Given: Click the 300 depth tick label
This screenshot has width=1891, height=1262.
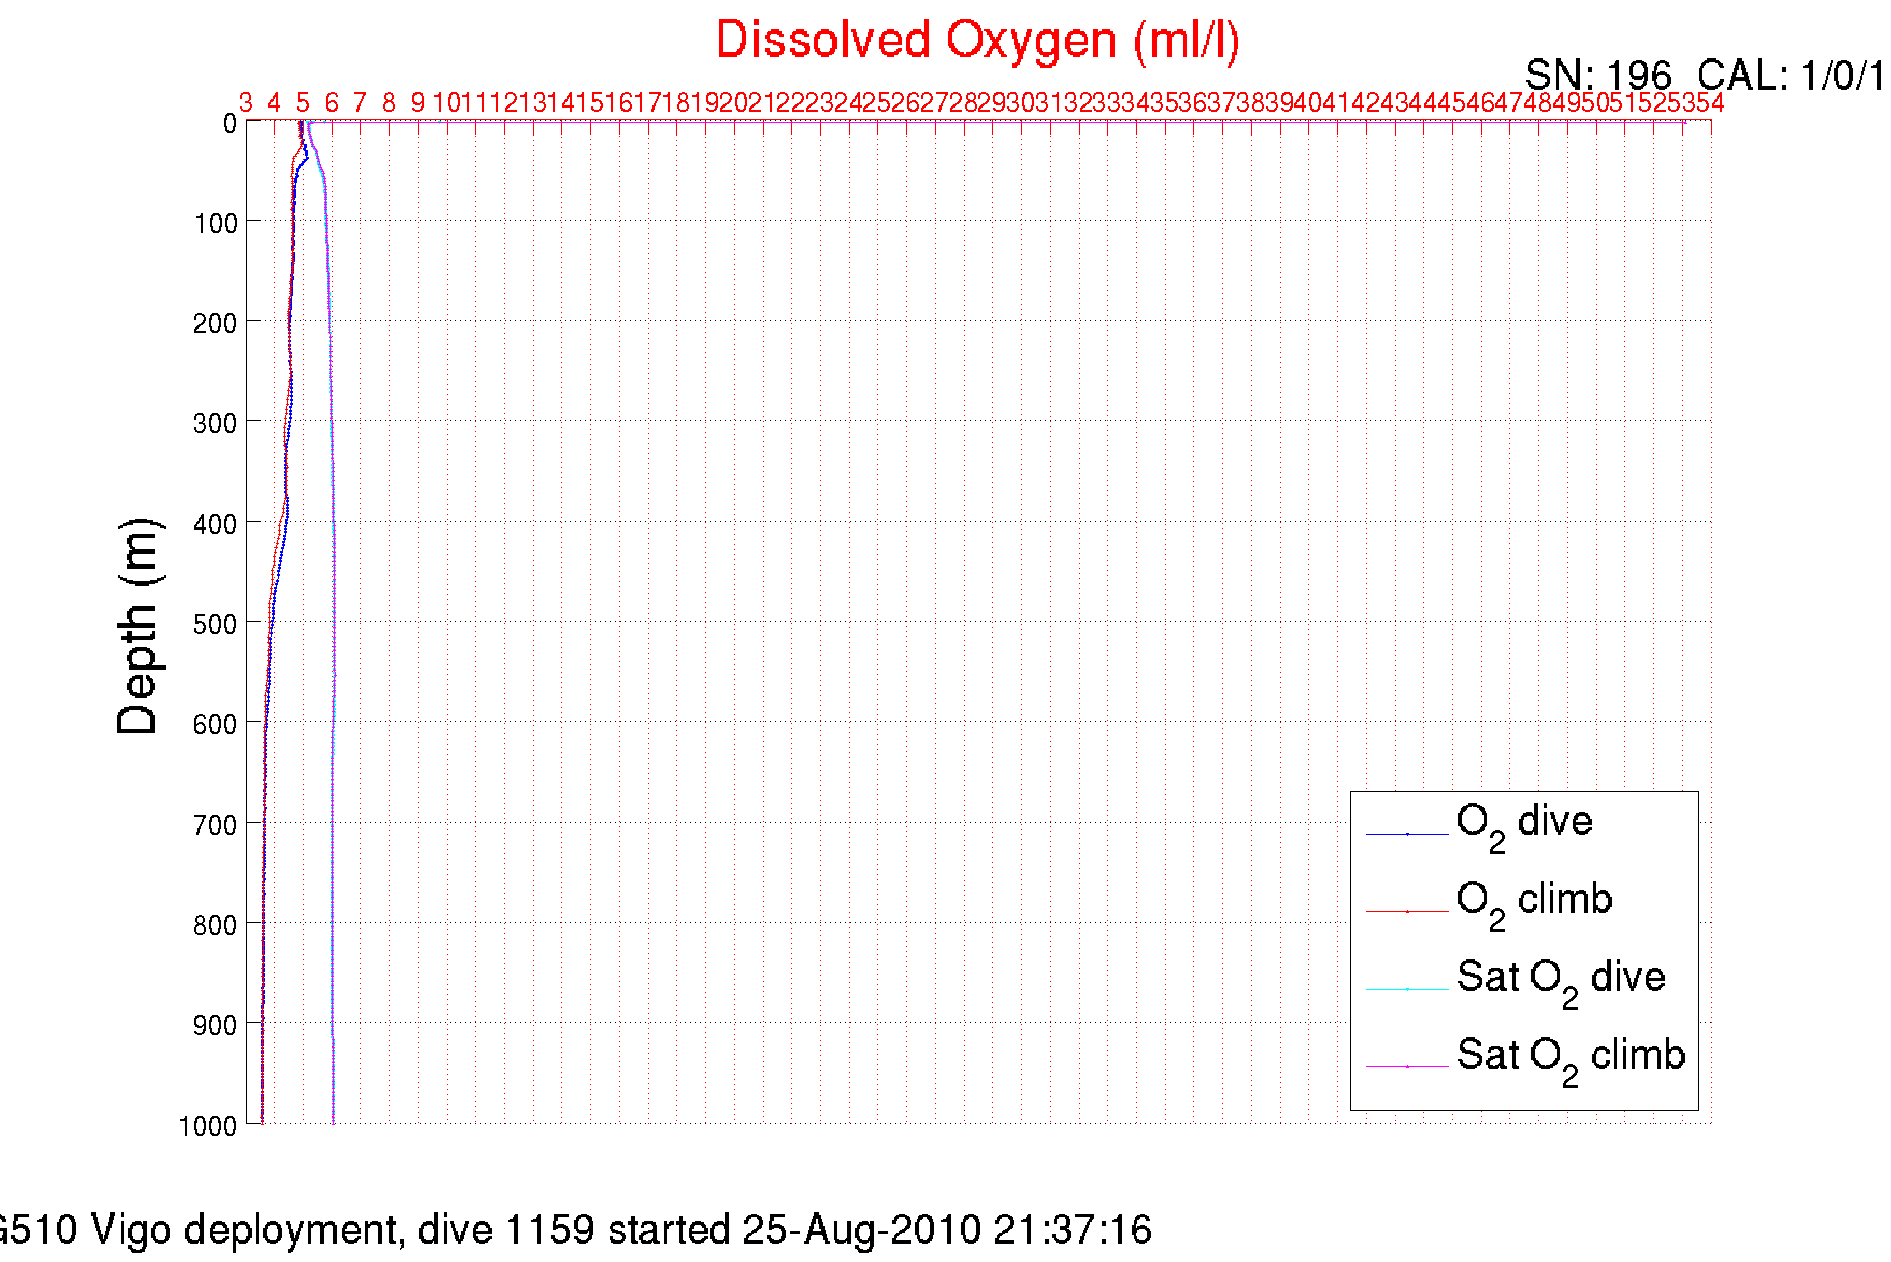Looking at the screenshot, I should pos(216,423).
